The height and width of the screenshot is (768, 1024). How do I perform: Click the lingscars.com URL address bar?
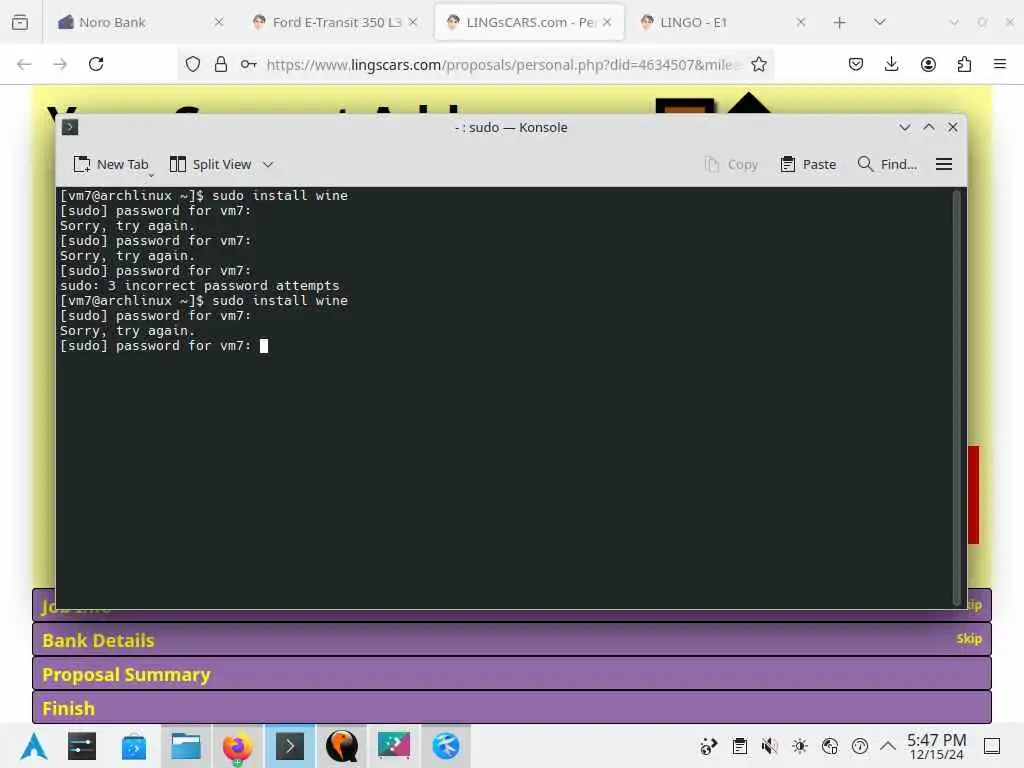click(503, 65)
